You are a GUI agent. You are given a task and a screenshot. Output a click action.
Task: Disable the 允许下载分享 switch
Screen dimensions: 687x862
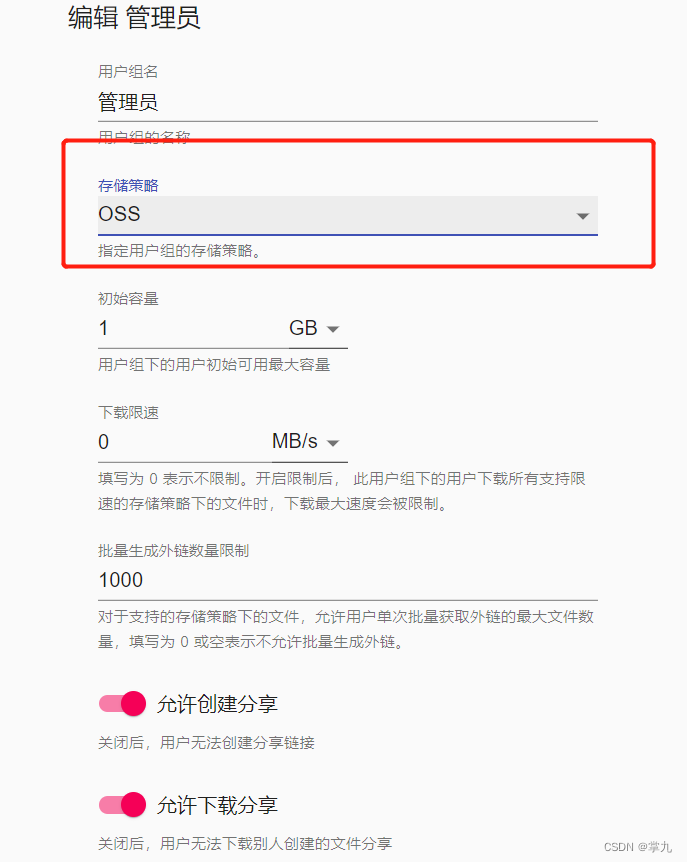123,805
